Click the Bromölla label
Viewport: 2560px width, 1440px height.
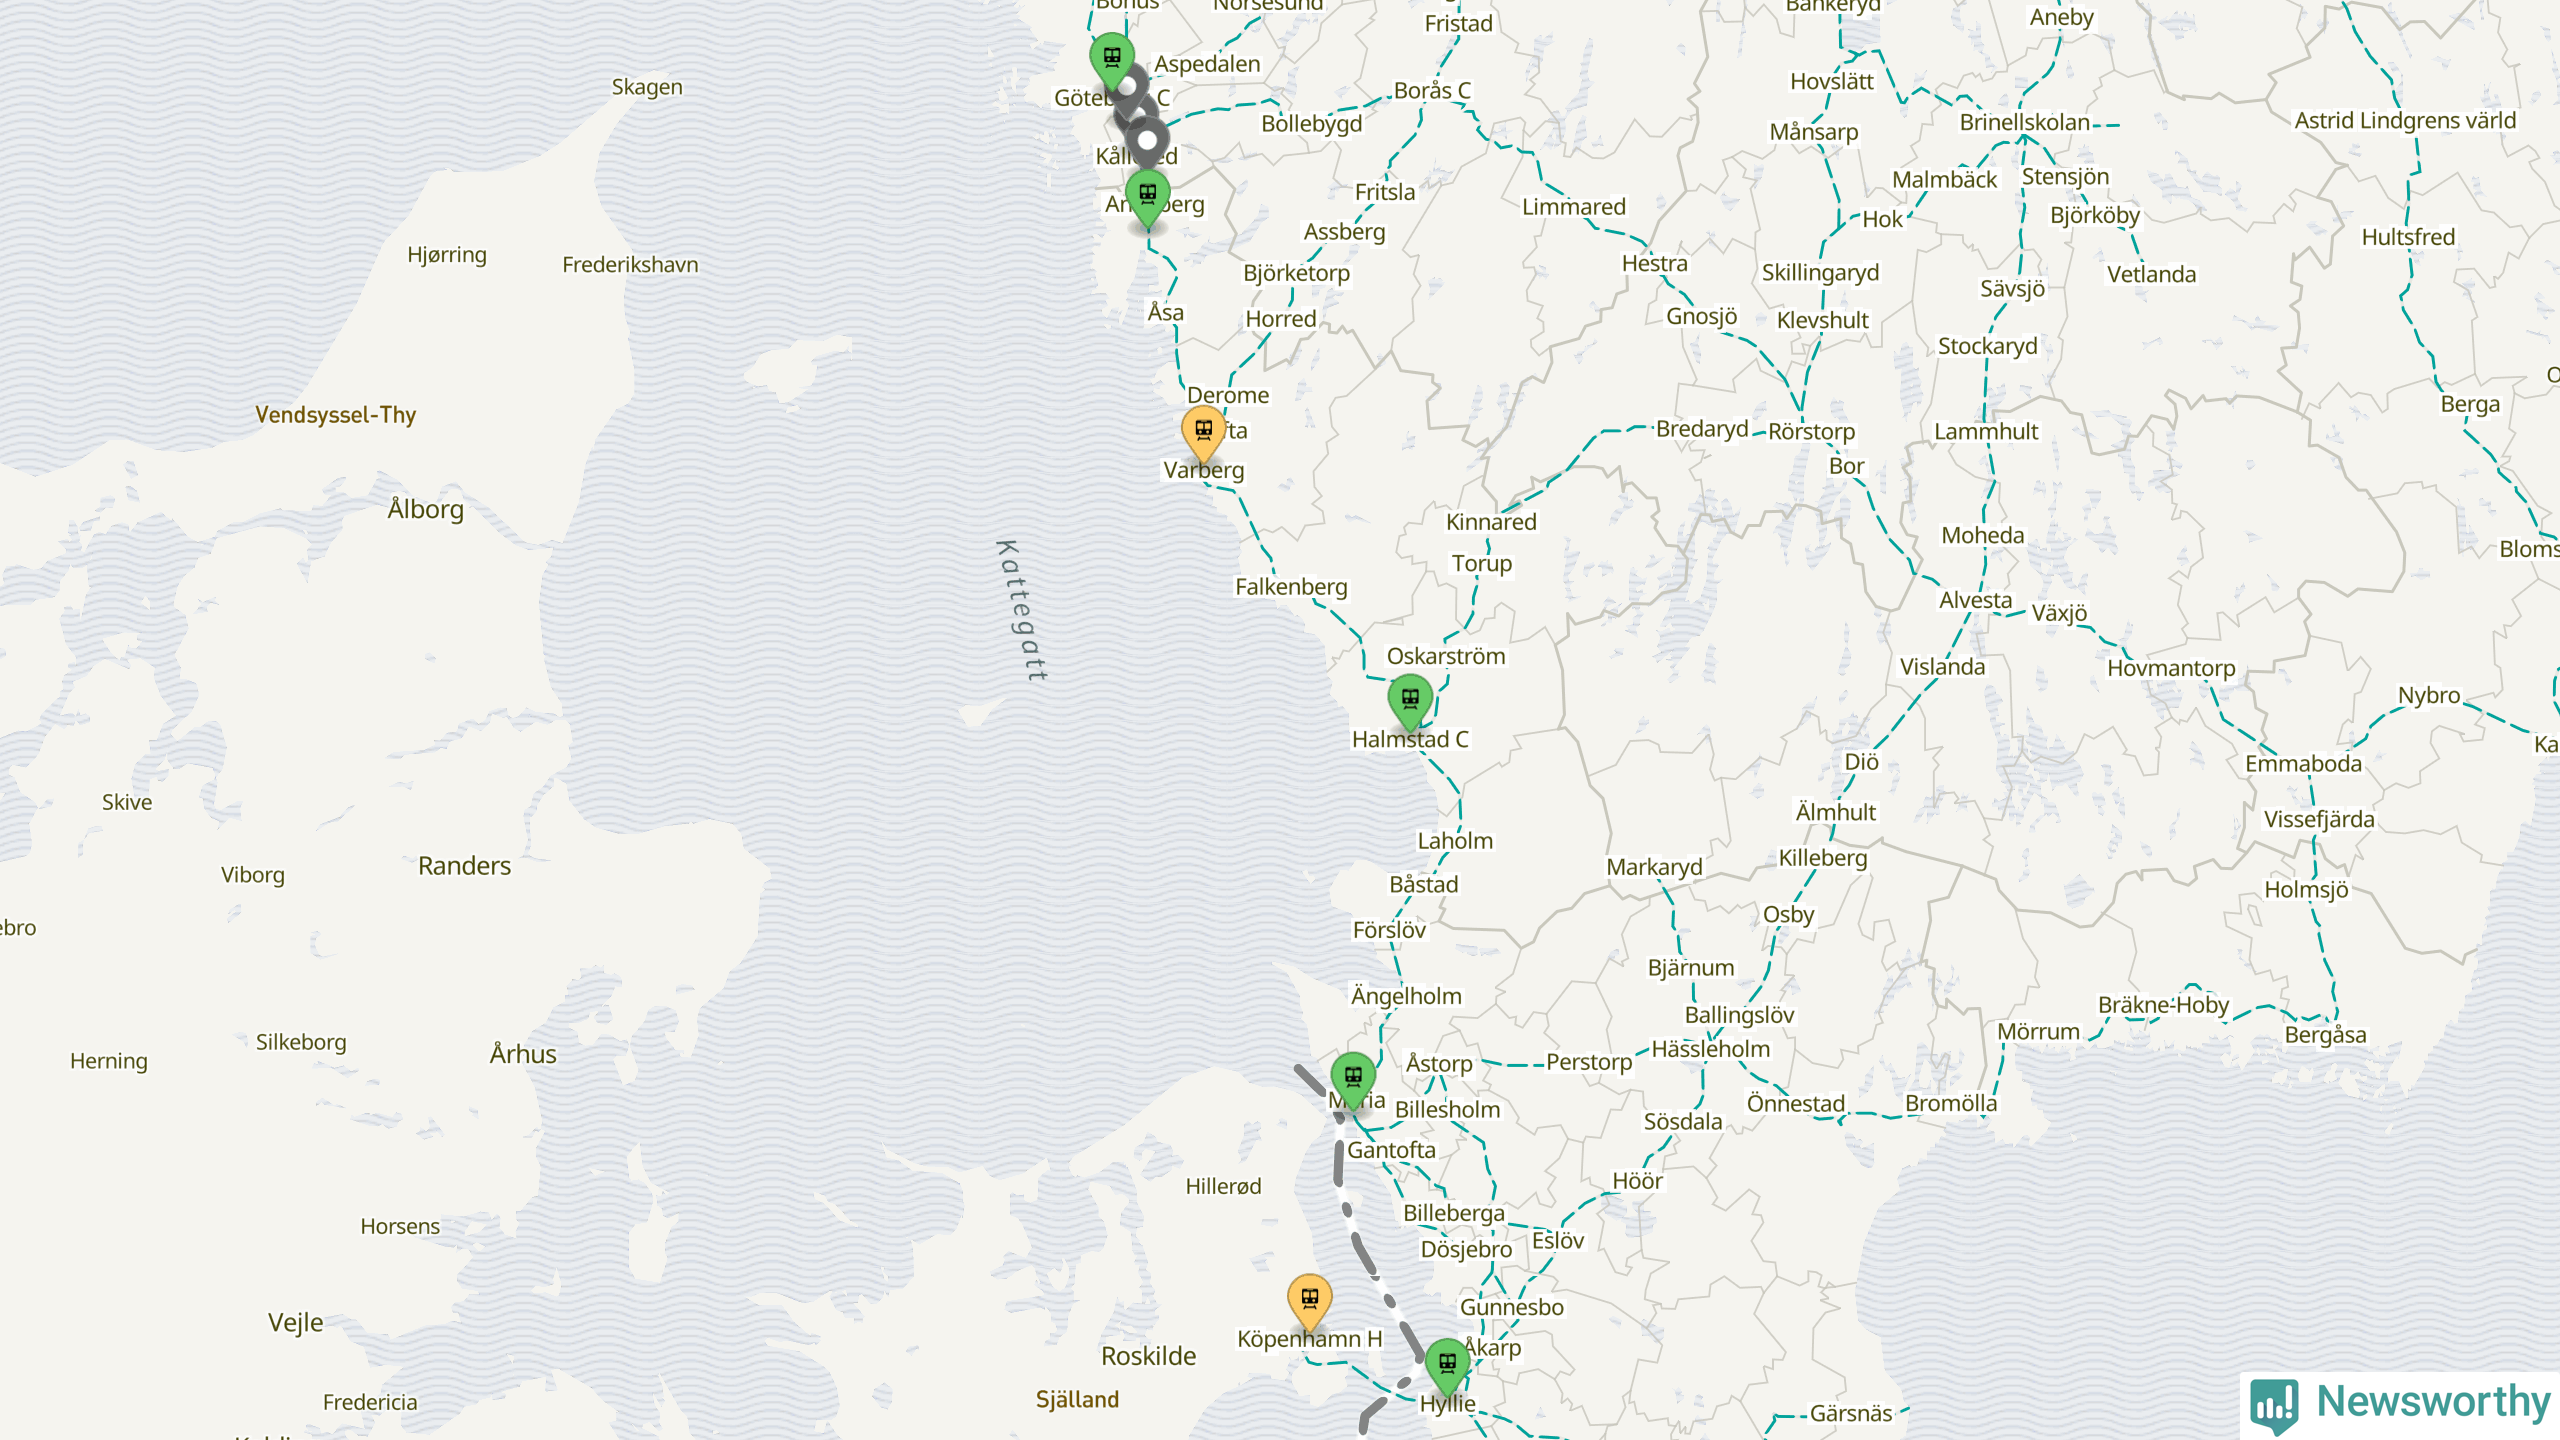coord(1950,1104)
